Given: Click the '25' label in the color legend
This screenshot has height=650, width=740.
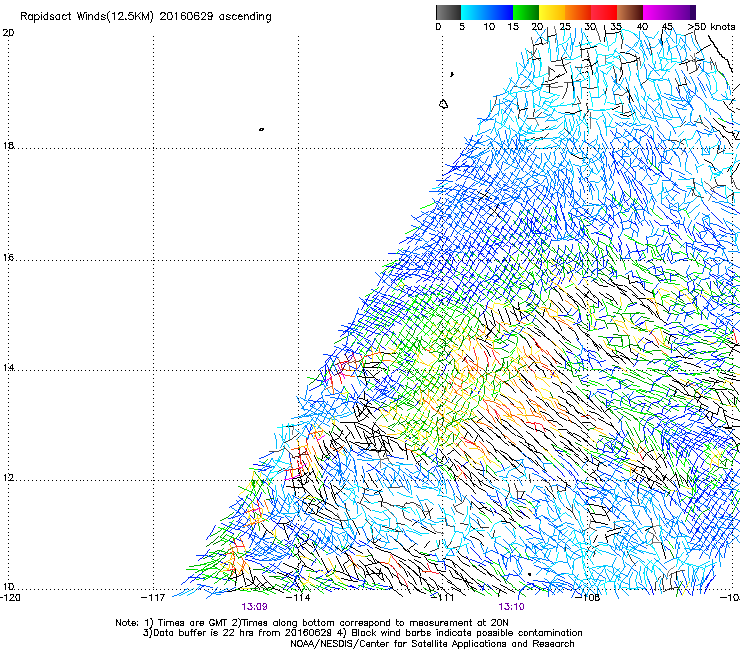Looking at the screenshot, I should (565, 27).
